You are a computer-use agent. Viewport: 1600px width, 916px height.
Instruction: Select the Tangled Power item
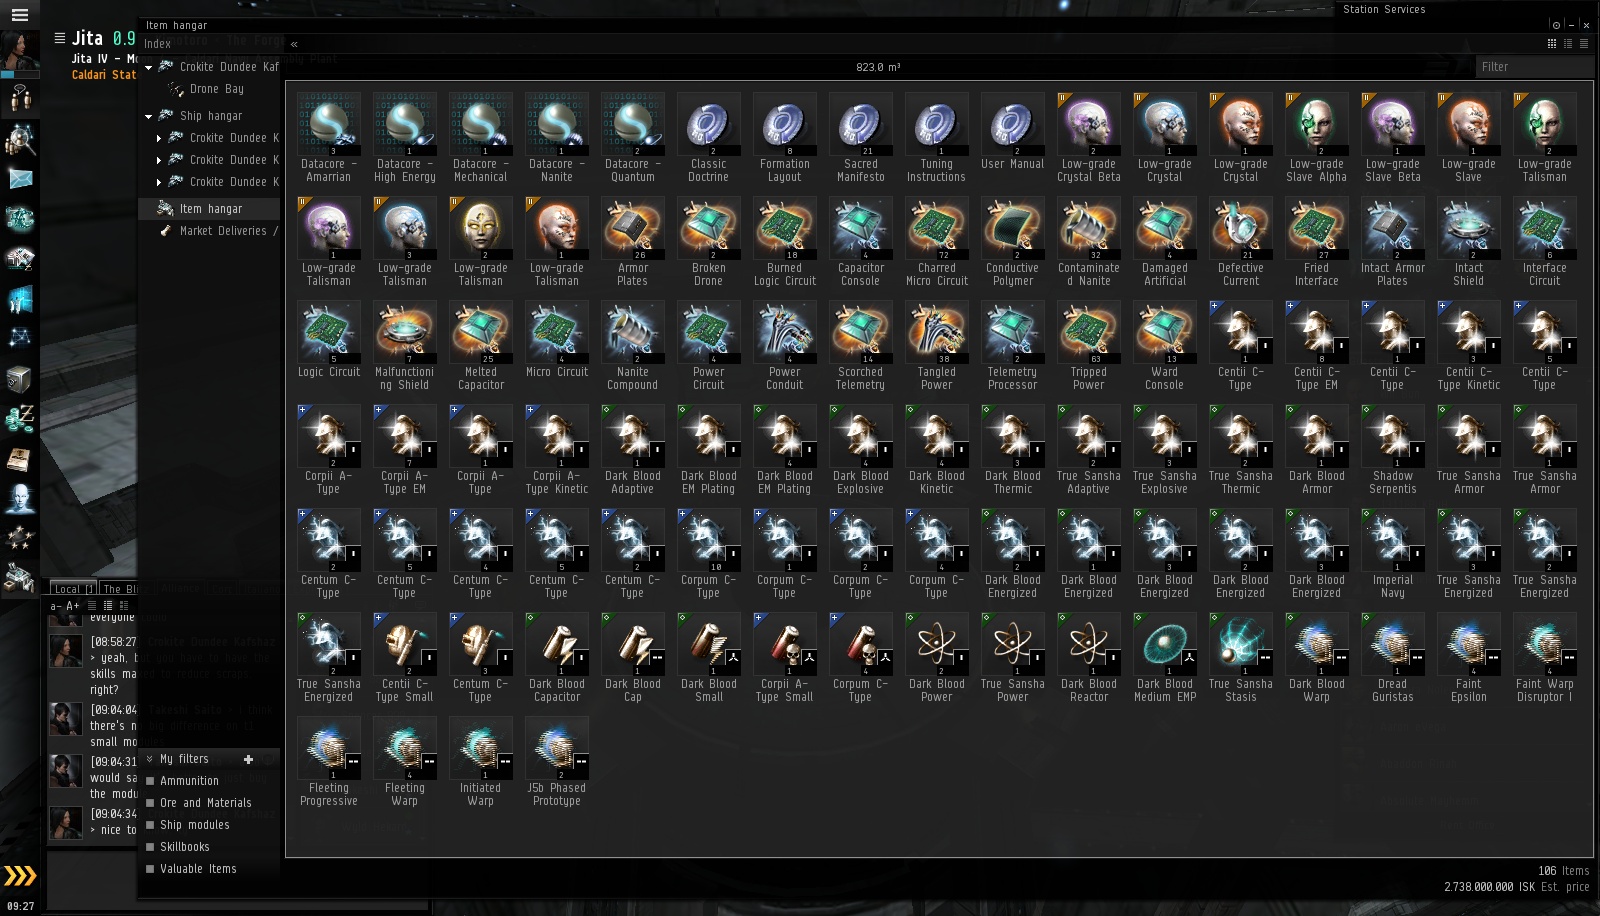(x=937, y=346)
